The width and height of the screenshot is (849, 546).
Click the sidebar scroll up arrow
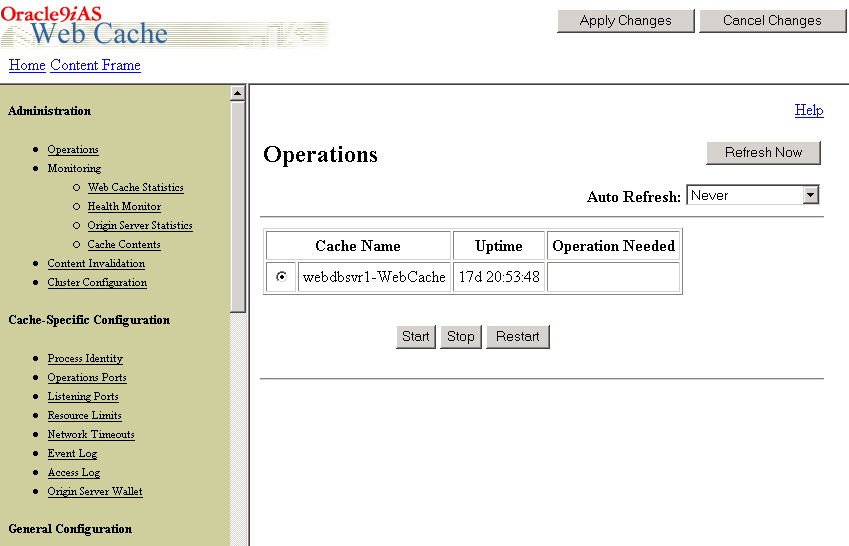pos(238,94)
